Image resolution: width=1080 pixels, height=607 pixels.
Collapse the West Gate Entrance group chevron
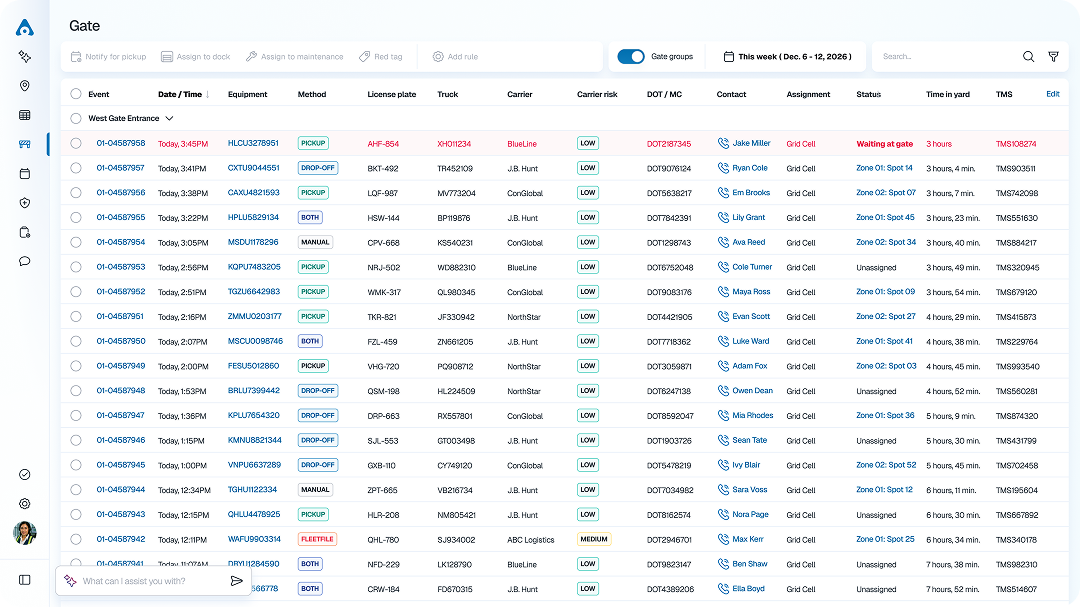168,119
